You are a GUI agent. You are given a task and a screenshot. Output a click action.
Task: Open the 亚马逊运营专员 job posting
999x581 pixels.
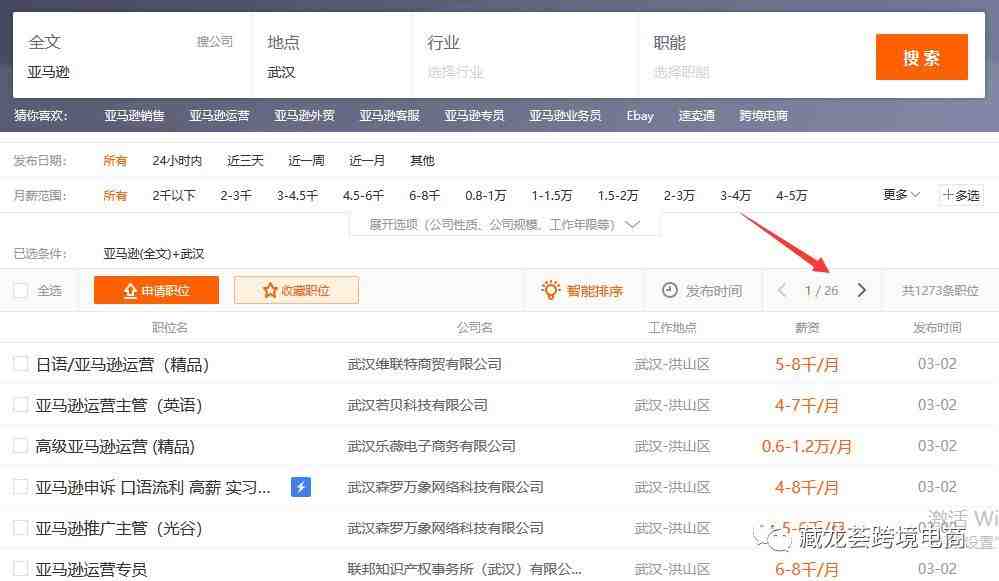click(91, 569)
